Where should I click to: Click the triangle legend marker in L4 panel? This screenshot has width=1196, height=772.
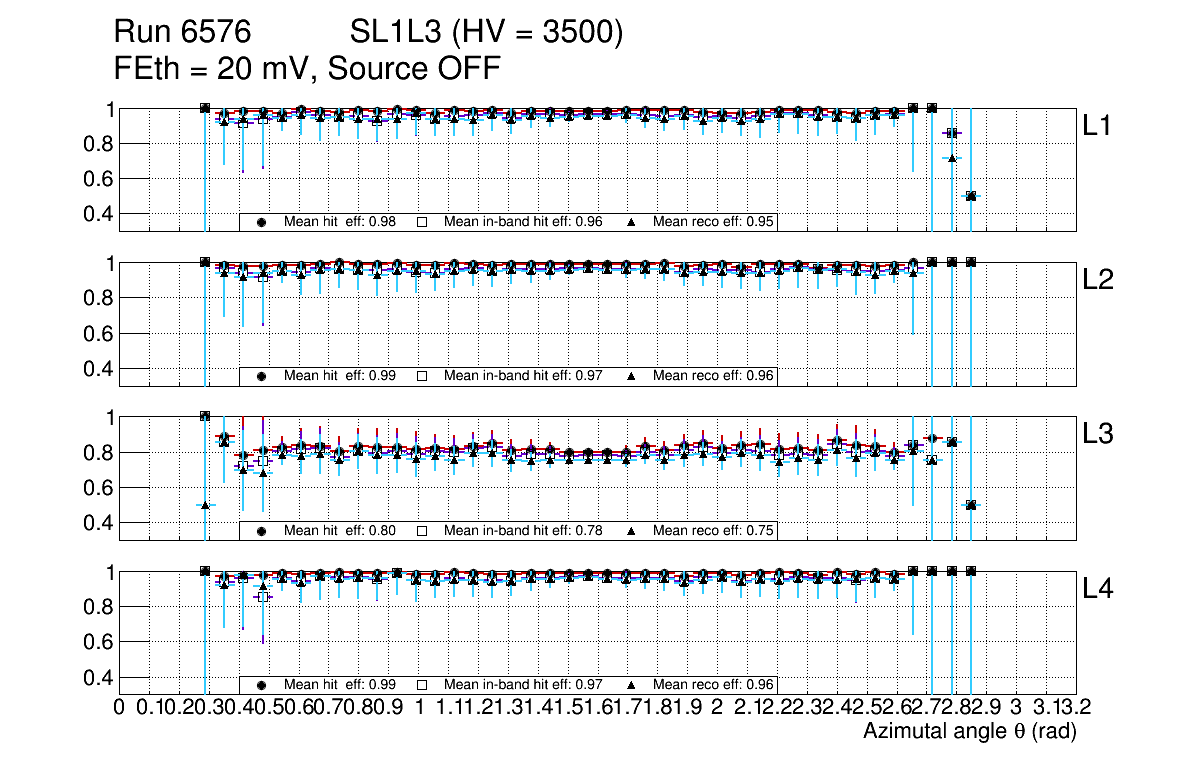click(x=632, y=685)
